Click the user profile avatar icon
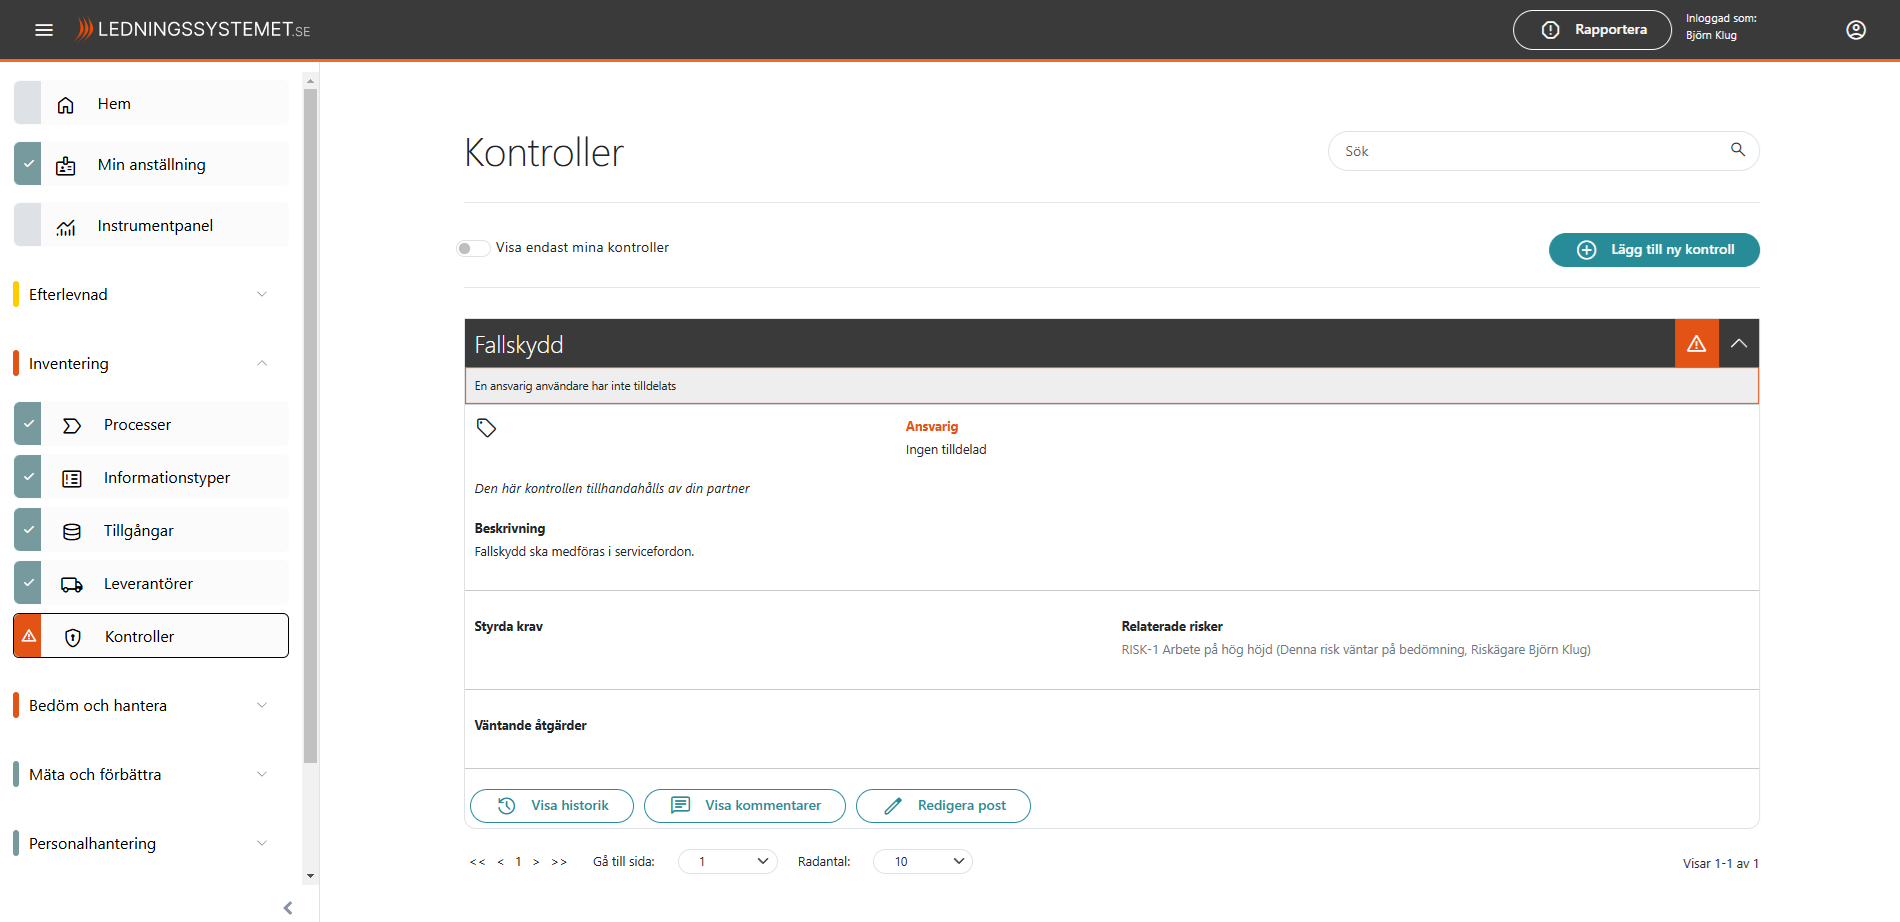This screenshot has height=922, width=1900. pos(1855,30)
